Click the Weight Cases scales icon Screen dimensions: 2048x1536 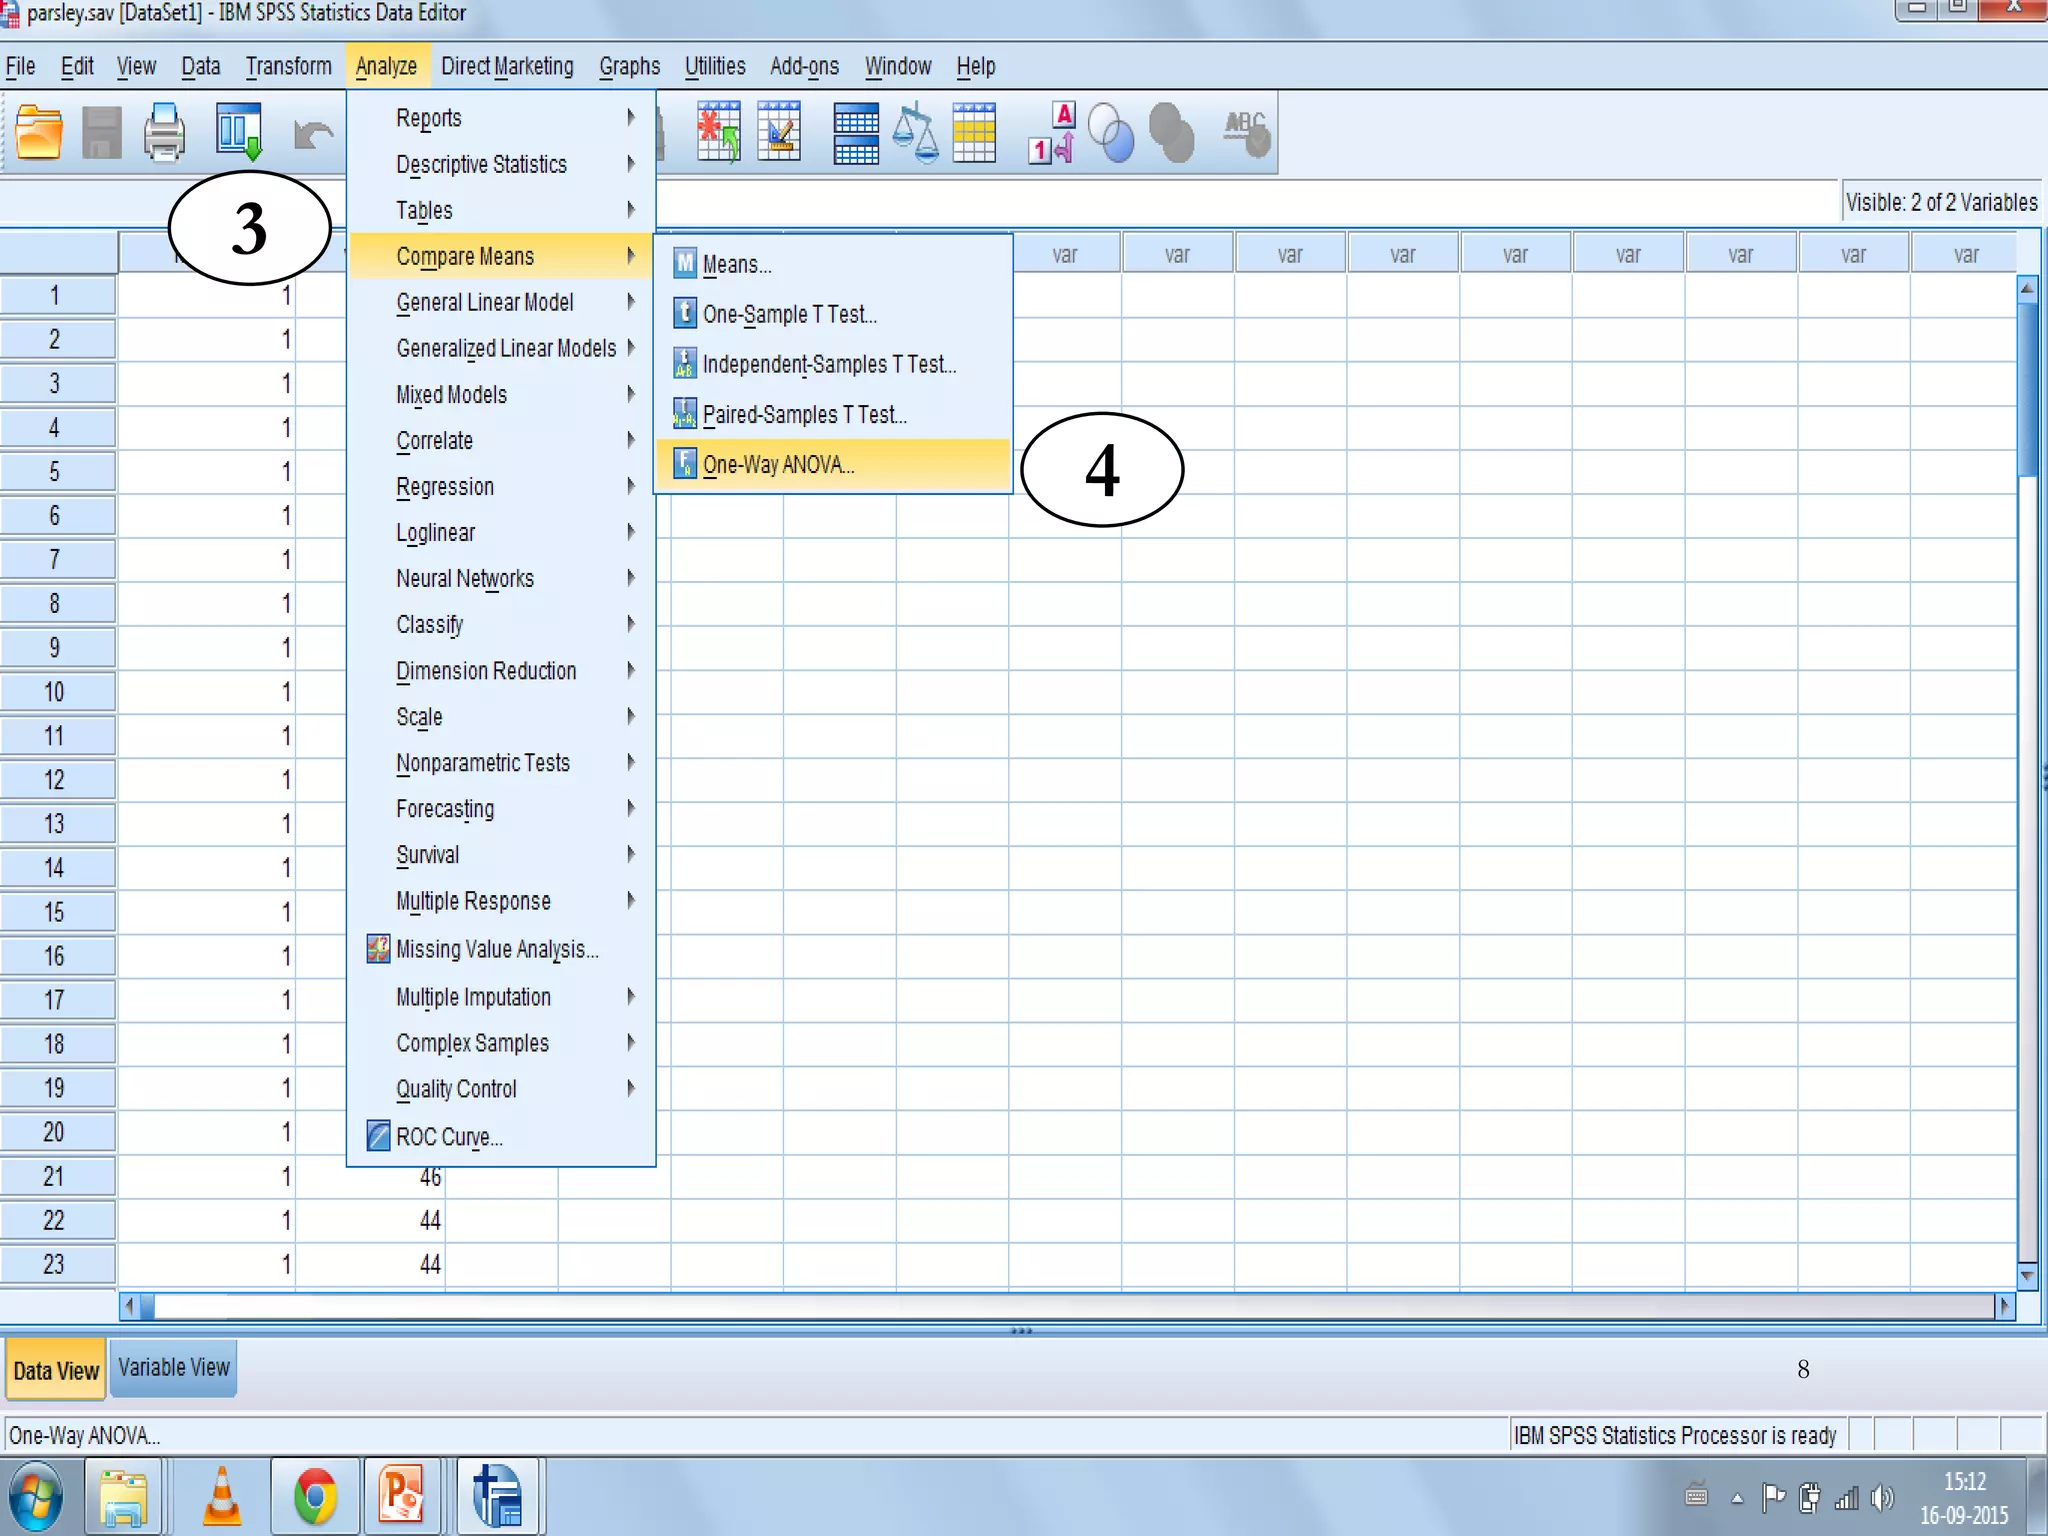click(915, 132)
